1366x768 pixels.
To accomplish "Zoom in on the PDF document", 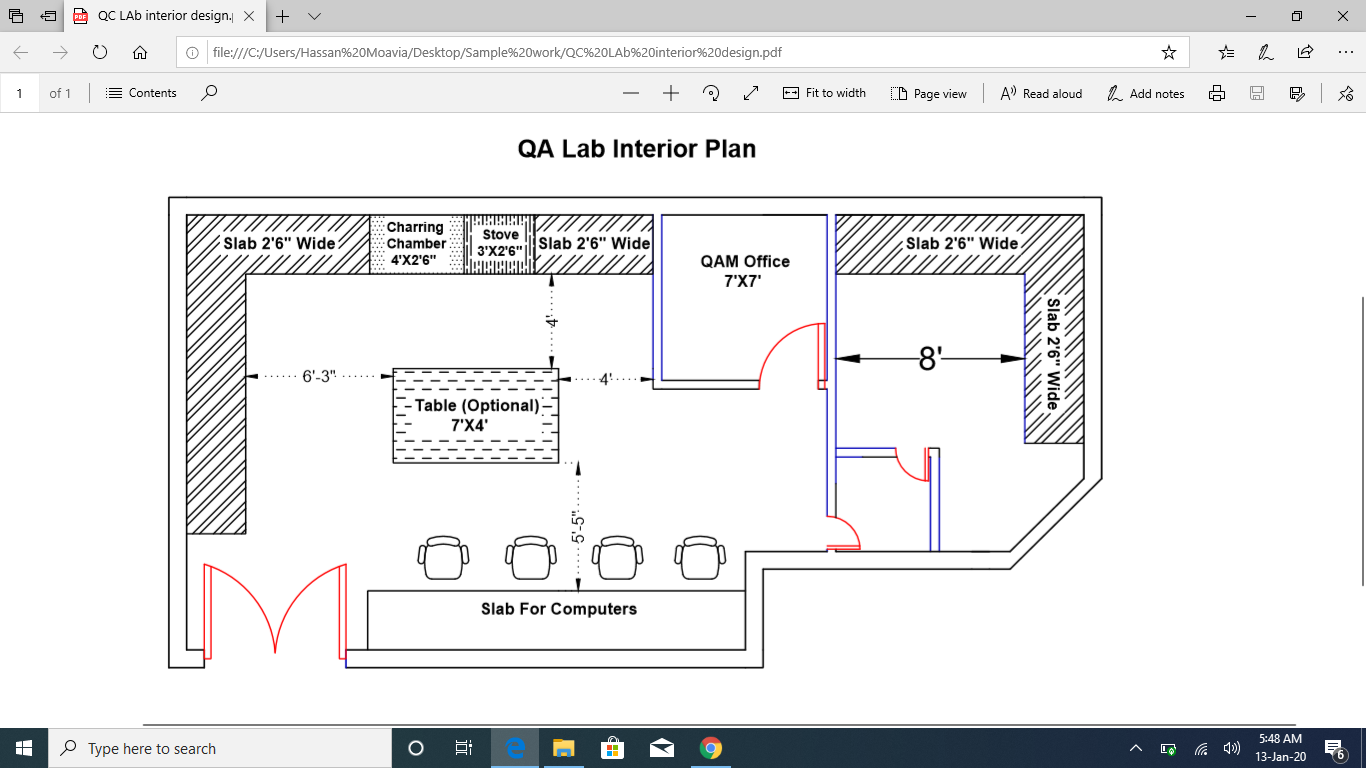I will pyautogui.click(x=671, y=93).
